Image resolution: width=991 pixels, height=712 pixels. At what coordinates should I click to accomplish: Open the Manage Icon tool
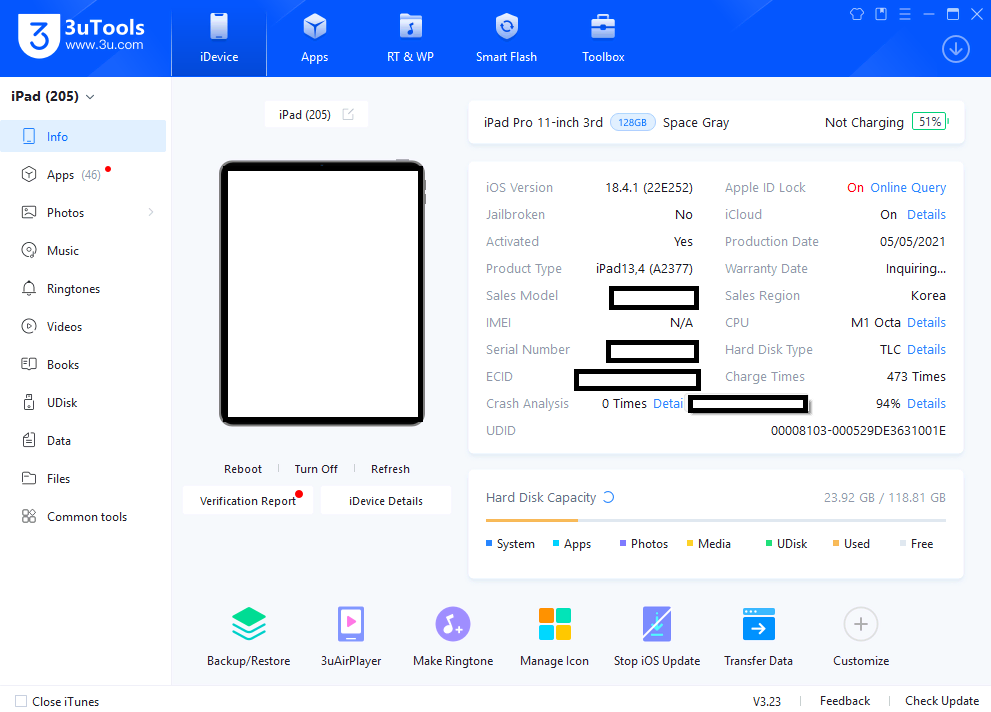[554, 637]
